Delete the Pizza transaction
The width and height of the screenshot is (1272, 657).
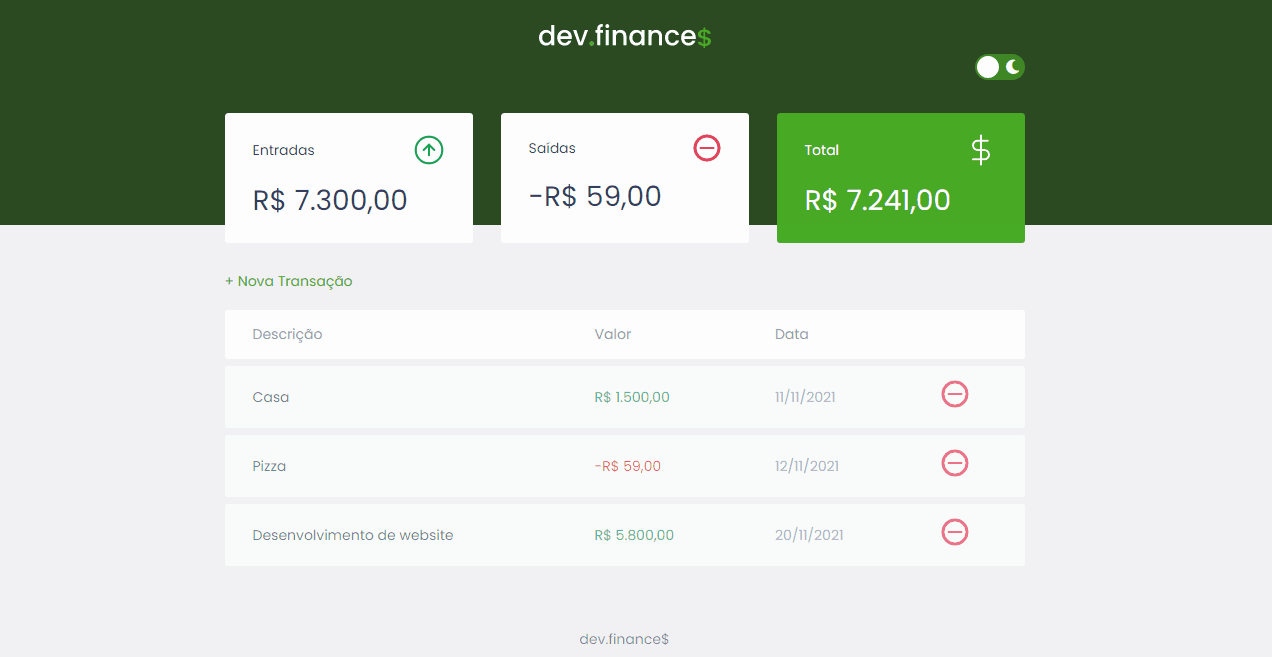coord(955,463)
